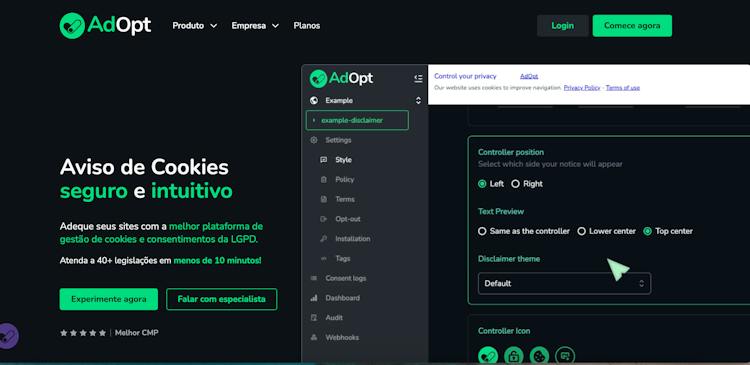Click the Settings gear icon in the sidebar
Screen dimensions: 750x365
[314, 140]
